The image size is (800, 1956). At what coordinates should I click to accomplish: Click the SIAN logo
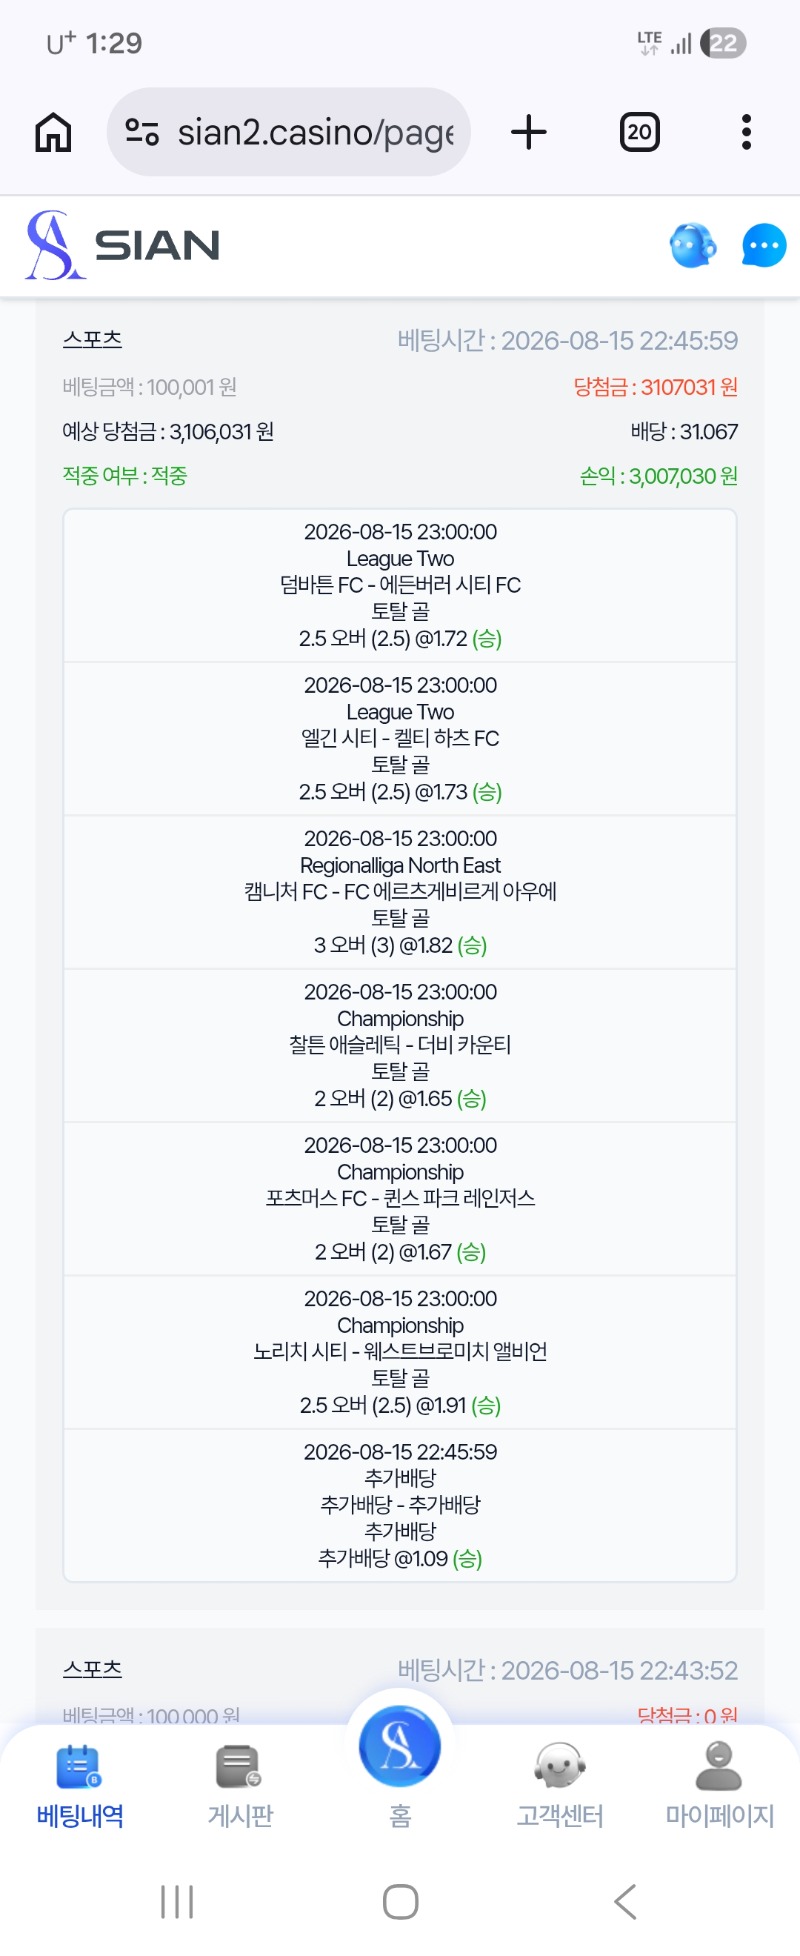pos(123,245)
